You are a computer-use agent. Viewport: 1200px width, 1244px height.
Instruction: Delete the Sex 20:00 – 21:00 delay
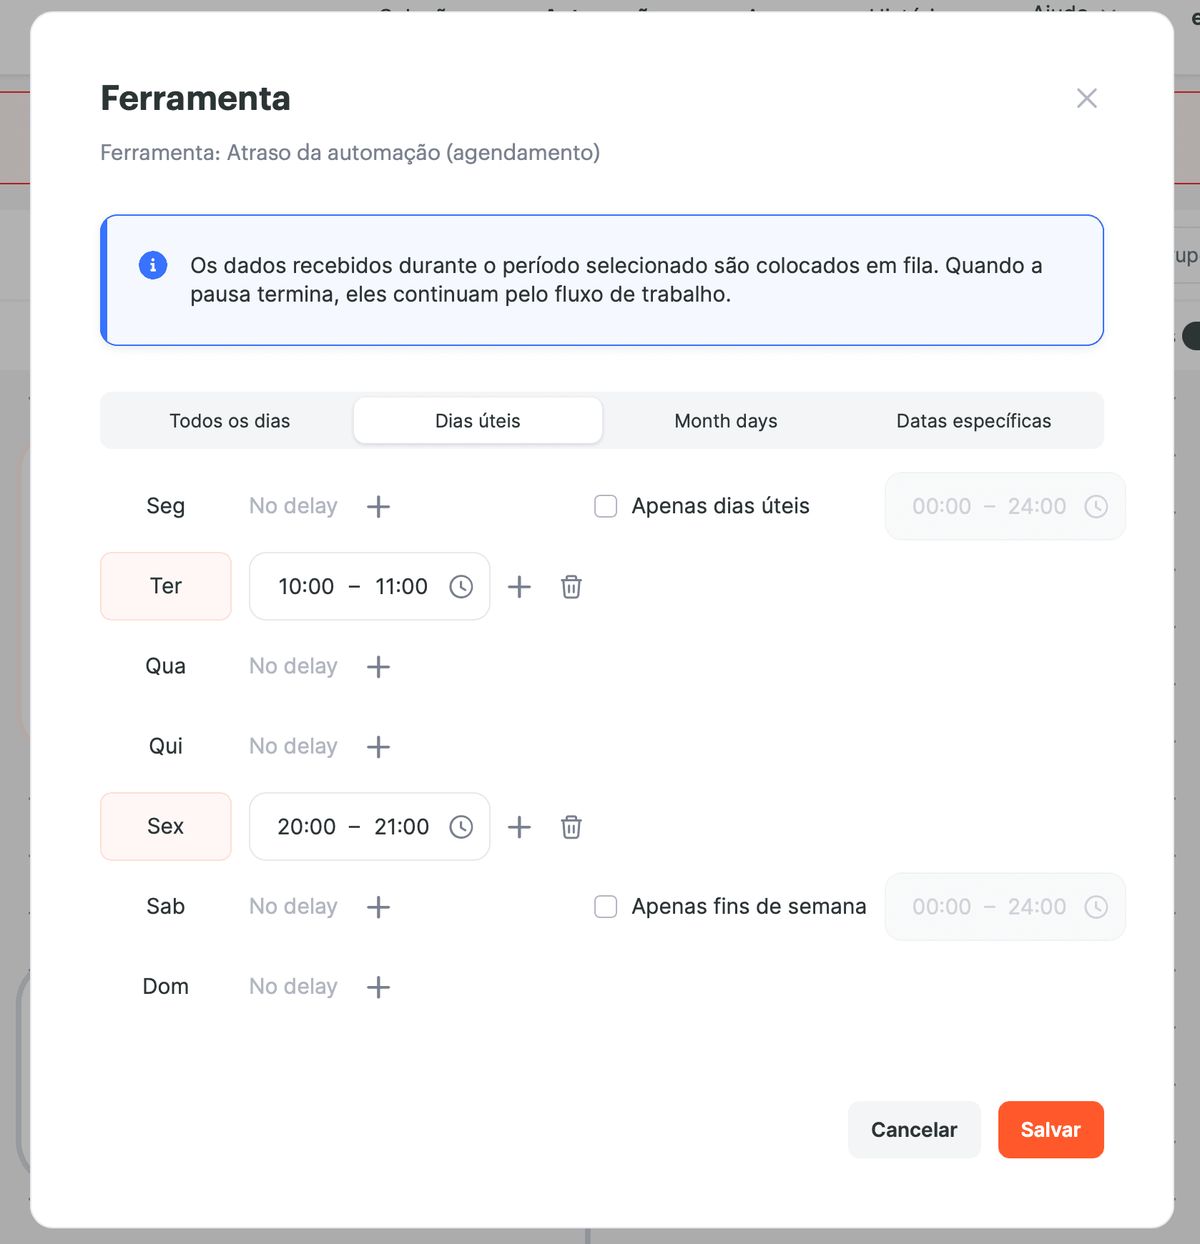pos(571,826)
